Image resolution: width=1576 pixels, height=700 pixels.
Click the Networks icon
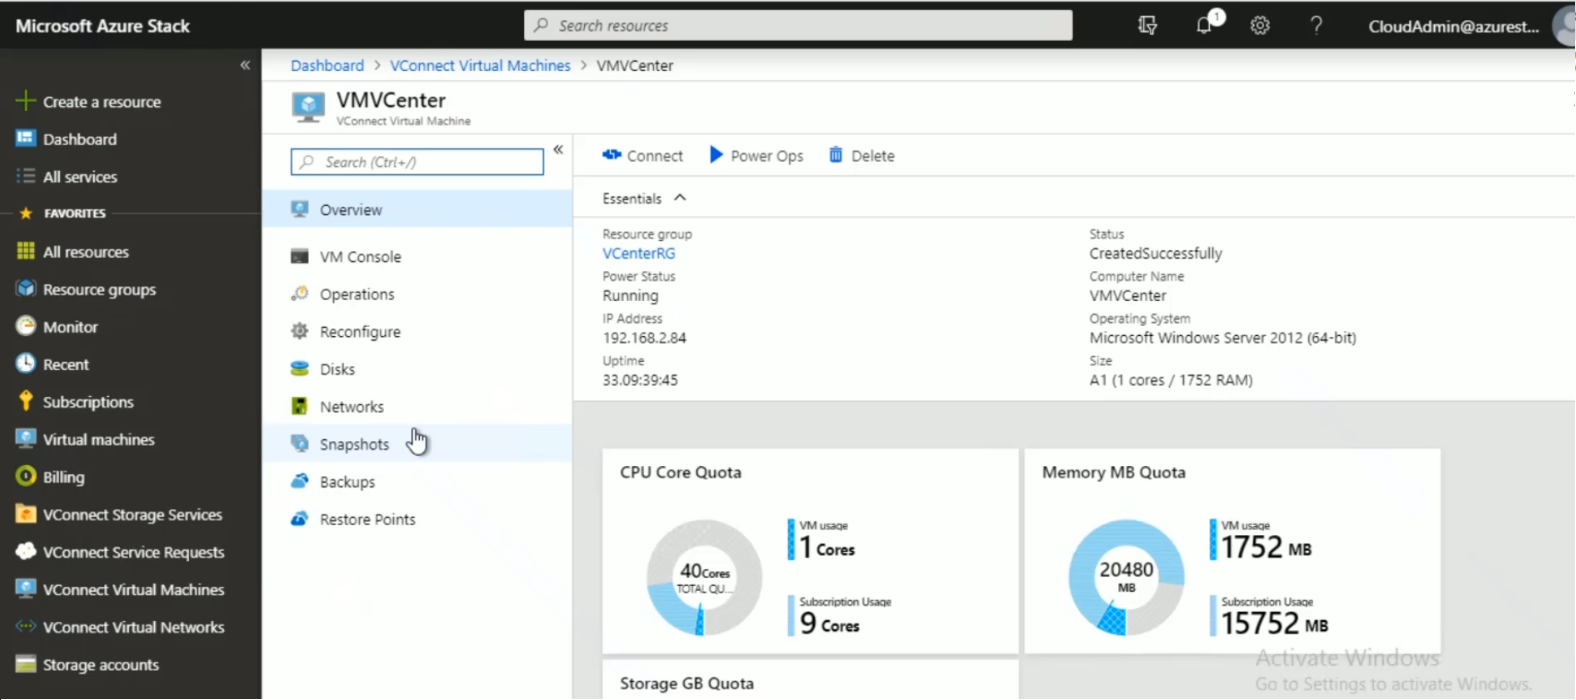(299, 406)
